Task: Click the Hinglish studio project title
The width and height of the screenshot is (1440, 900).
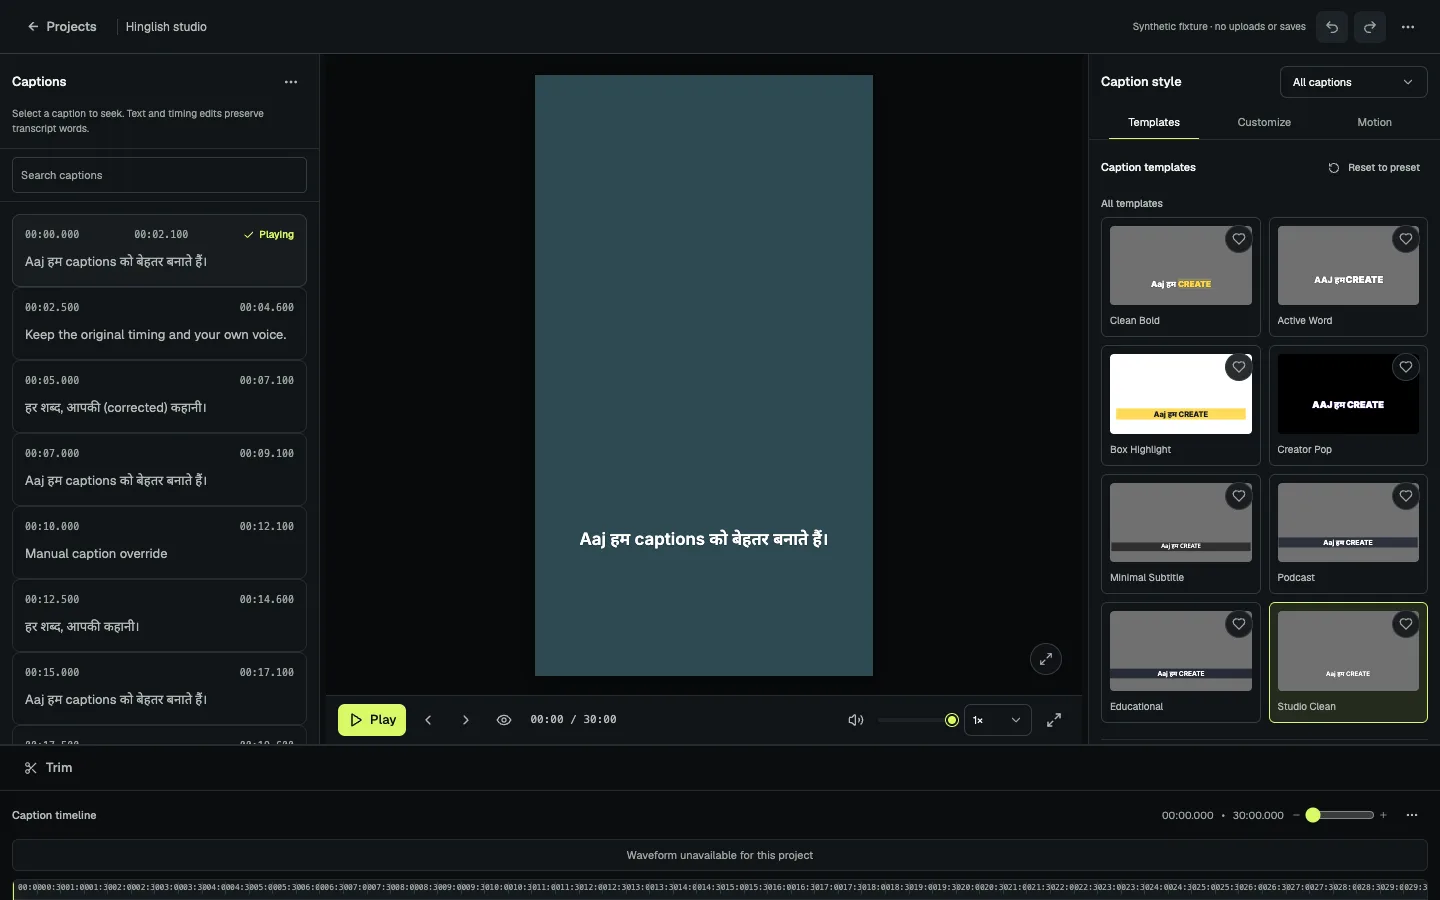Action: point(166,27)
